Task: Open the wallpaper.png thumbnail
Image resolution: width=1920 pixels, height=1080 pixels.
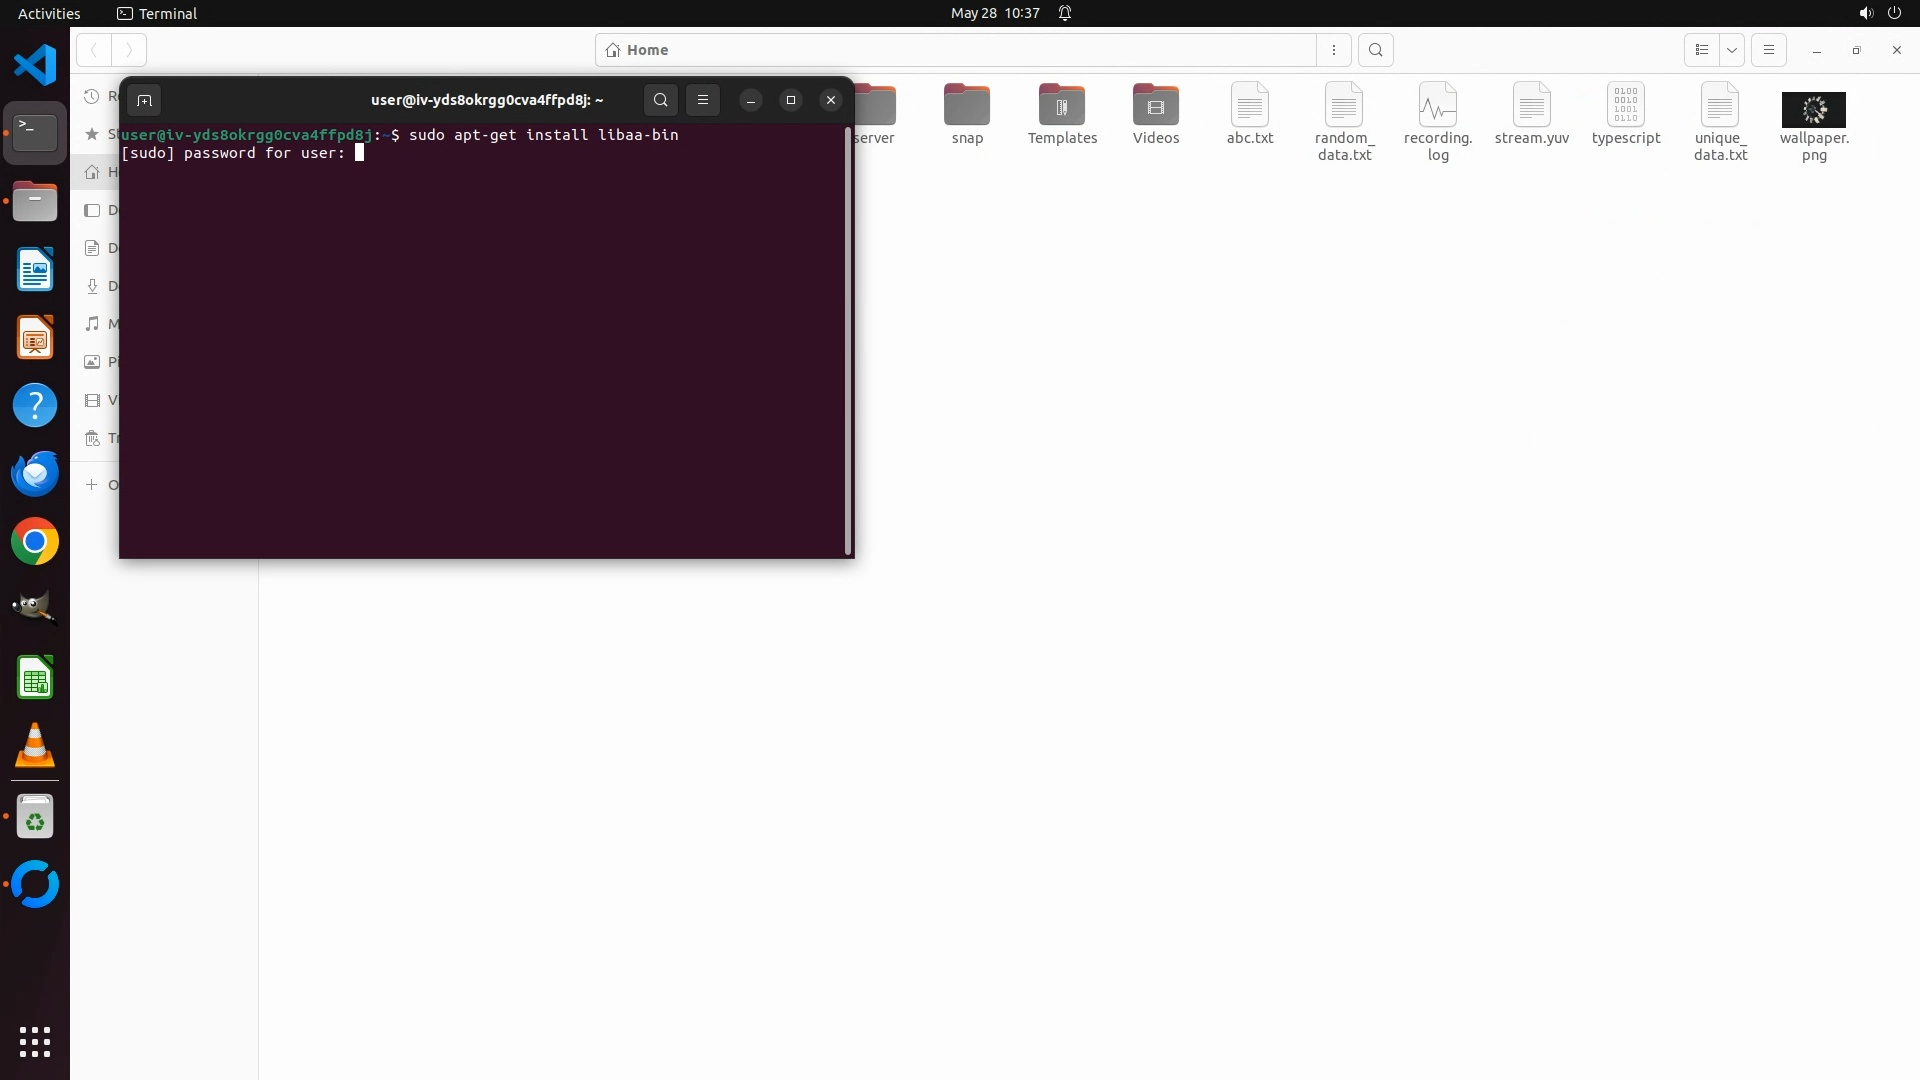Action: click(1813, 109)
